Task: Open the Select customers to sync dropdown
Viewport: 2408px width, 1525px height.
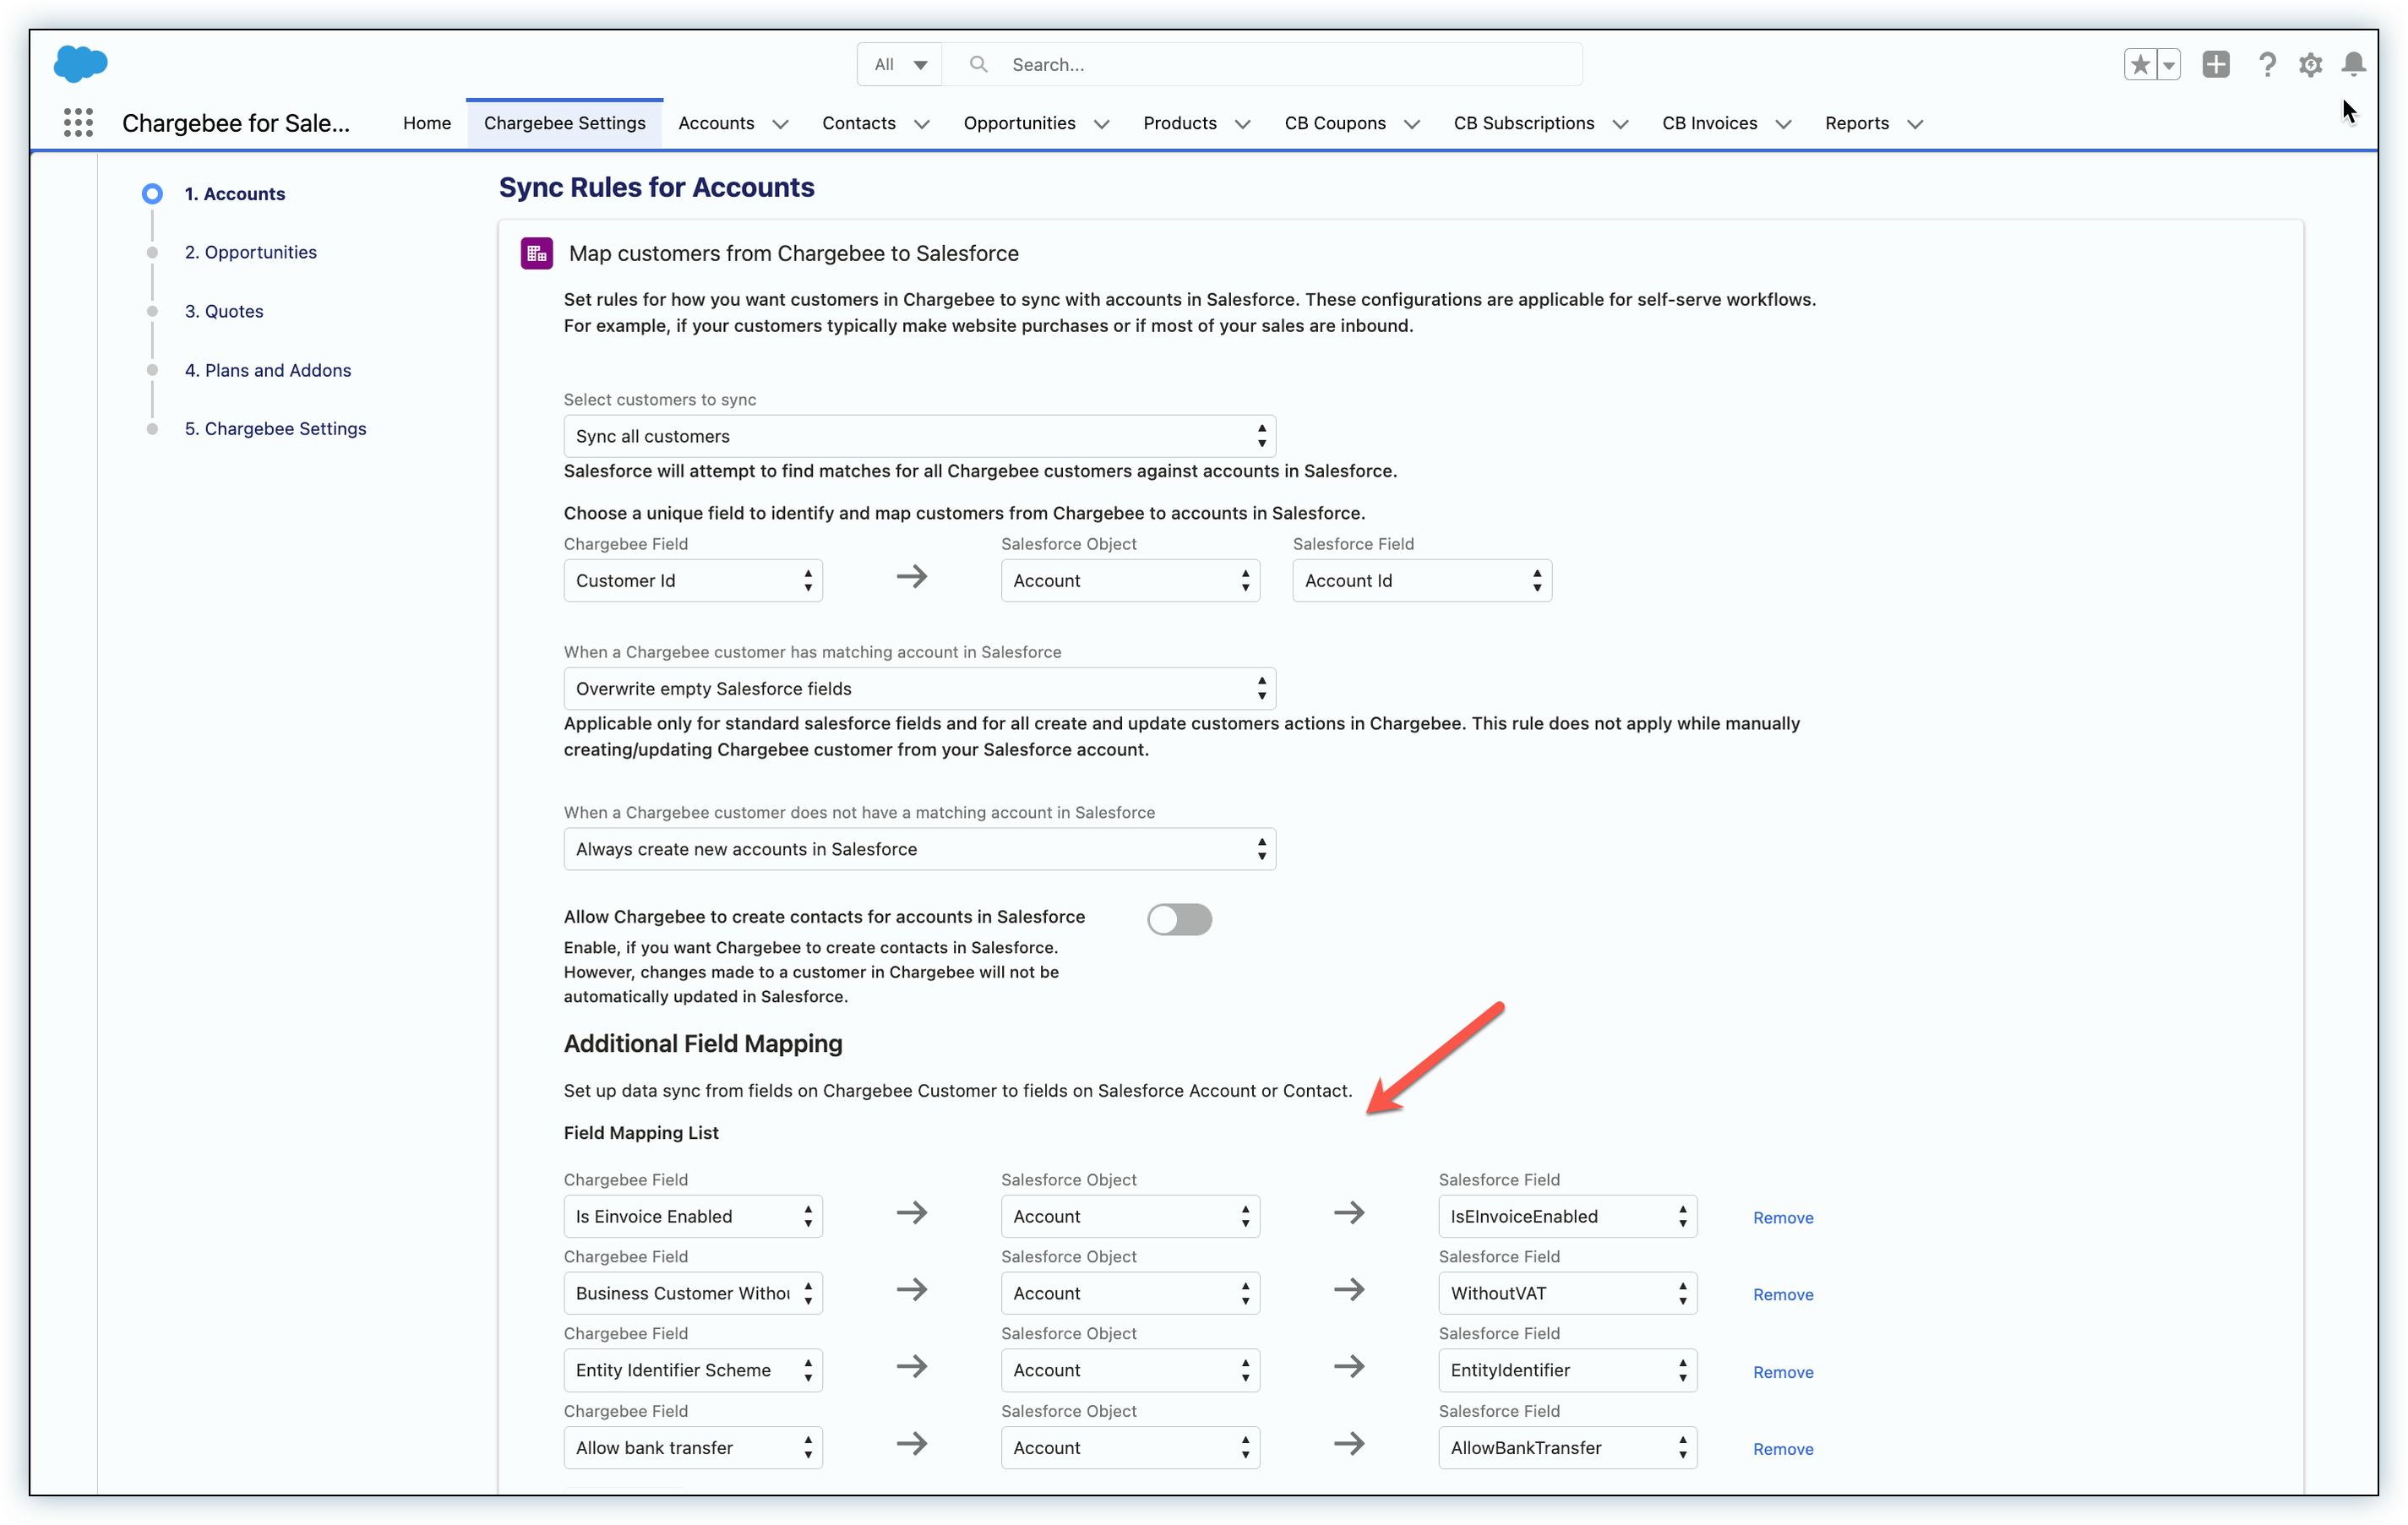Action: coord(919,436)
